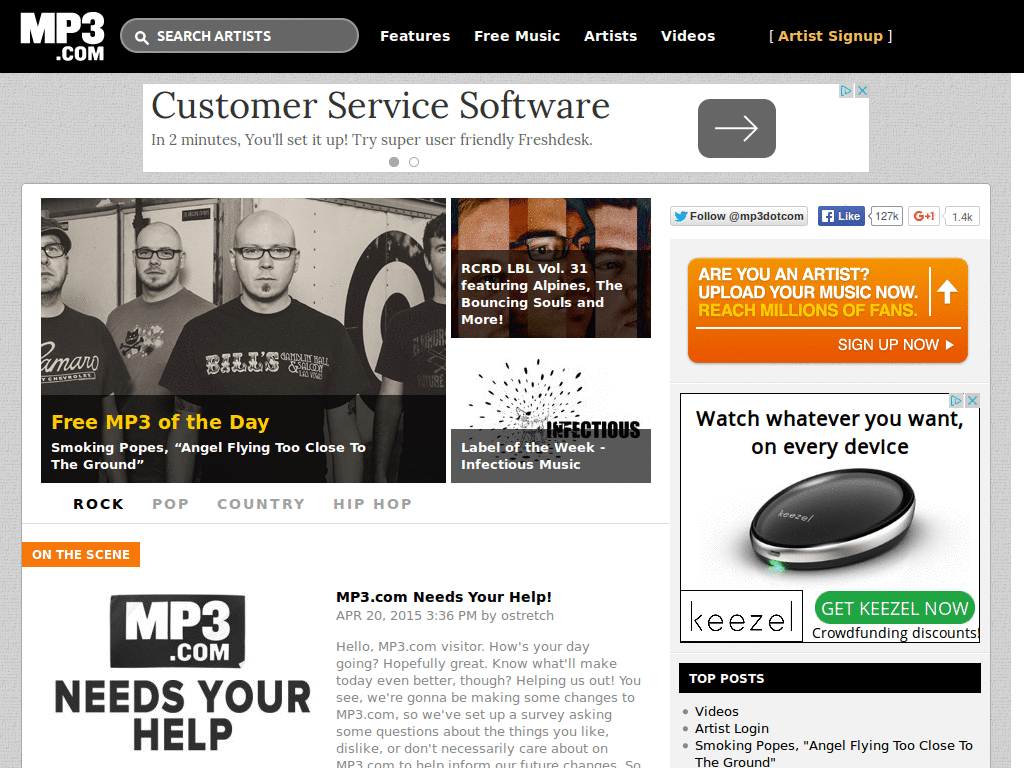
Task: Click the Watch whatever you want ad headline
Action: tap(829, 432)
